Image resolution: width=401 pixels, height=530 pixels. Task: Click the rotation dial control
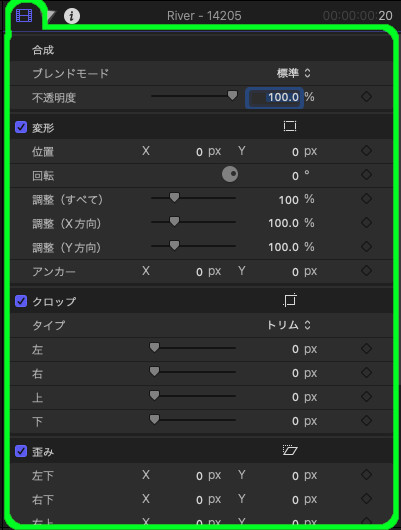tap(230, 174)
